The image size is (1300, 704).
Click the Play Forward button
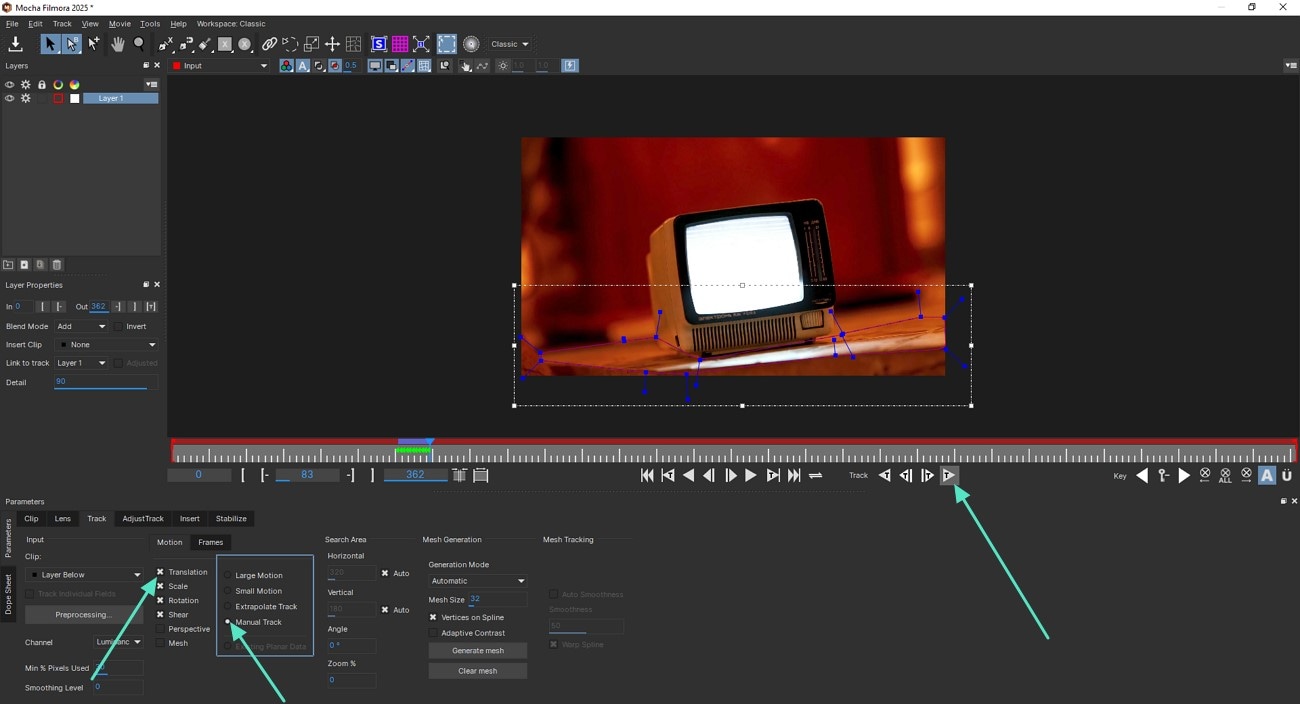tap(751, 476)
